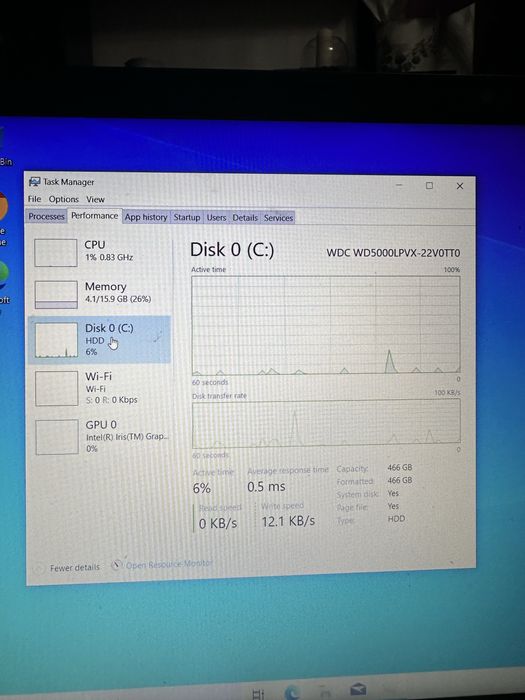The height and width of the screenshot is (700, 525).
Task: Switch to the Processes tab
Action: (x=46, y=216)
